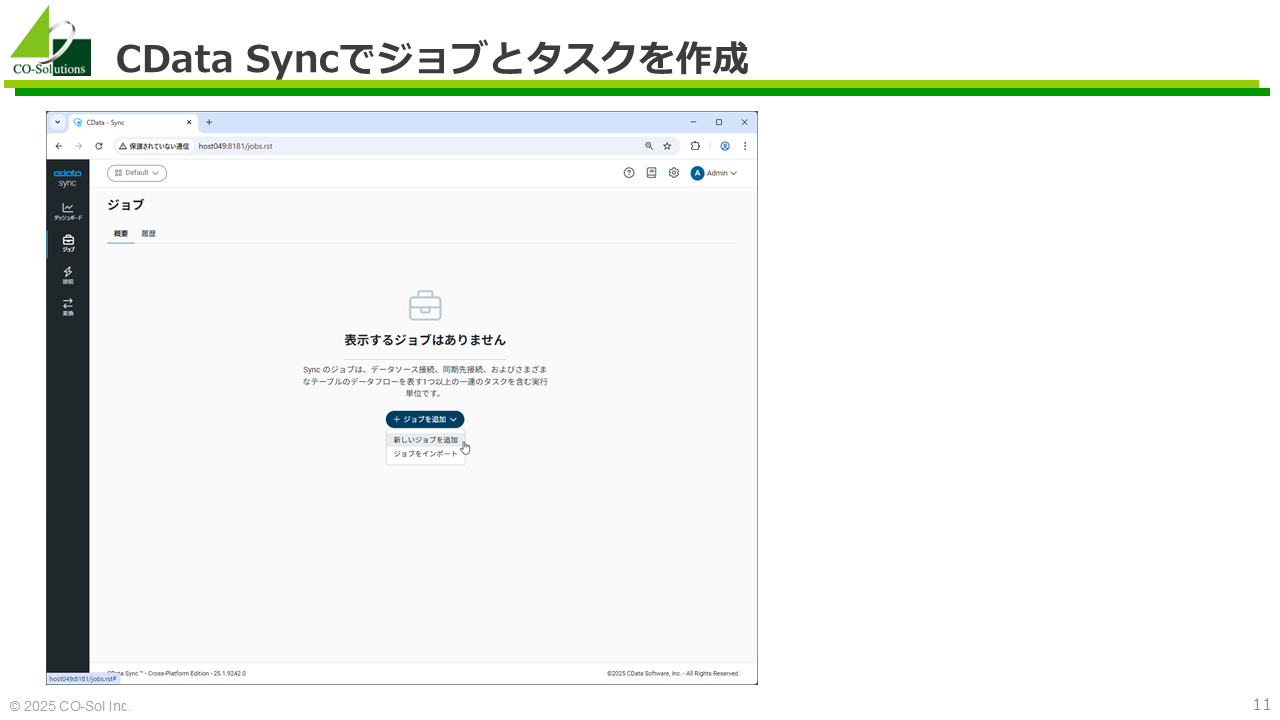
Task: Click the 表示するジョブはありません message
Action: [x=425, y=340]
